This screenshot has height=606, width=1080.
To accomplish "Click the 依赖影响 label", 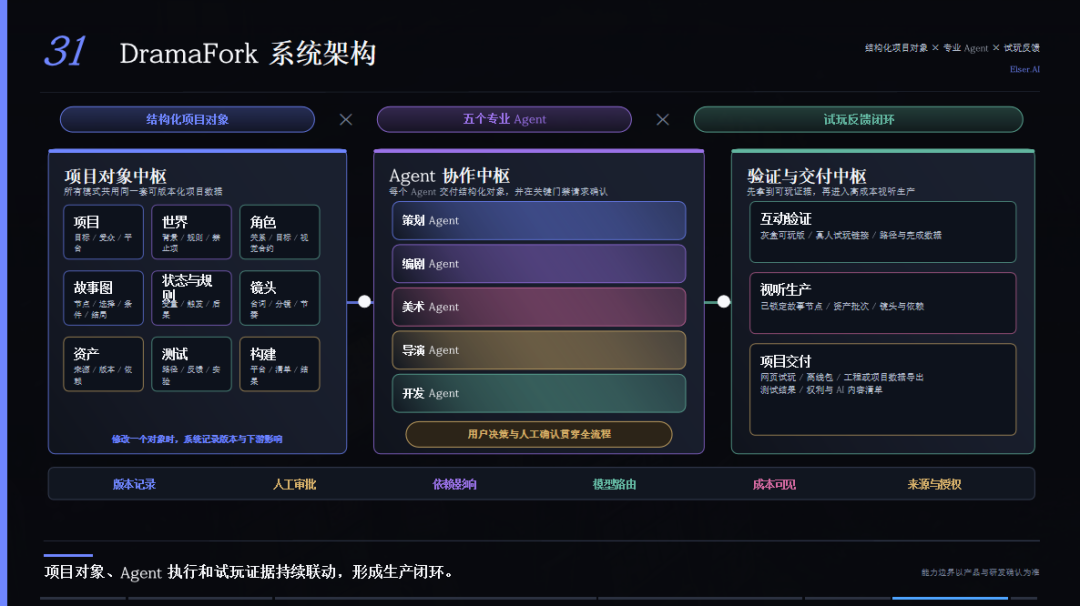I will [x=455, y=484].
